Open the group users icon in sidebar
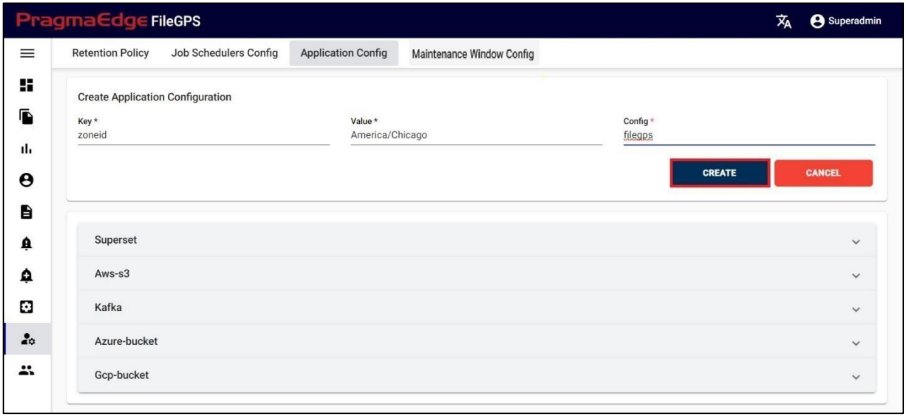906x416 pixels. tap(27, 371)
